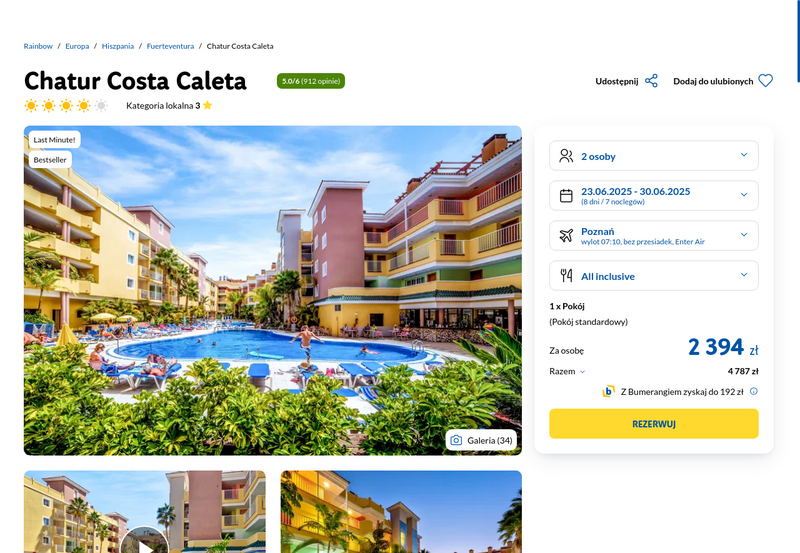The width and height of the screenshot is (800, 553).
Task: Open the All inclusive board dropdown
Action: (x=654, y=275)
